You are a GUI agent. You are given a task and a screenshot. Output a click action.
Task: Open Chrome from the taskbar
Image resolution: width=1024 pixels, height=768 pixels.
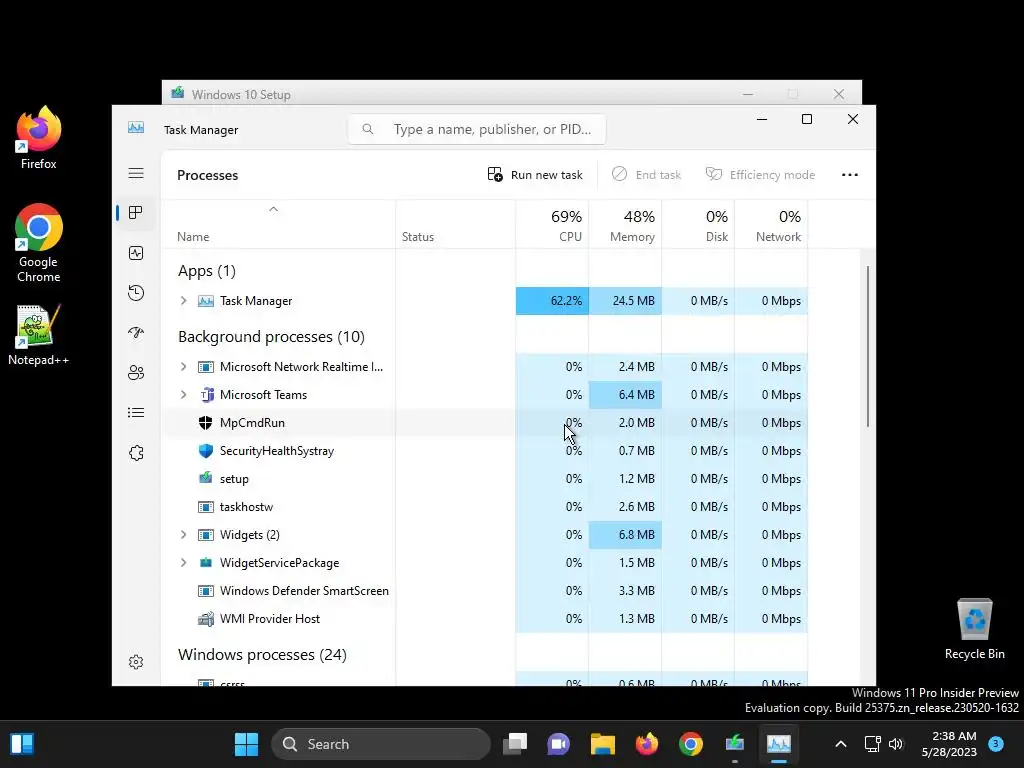(690, 744)
